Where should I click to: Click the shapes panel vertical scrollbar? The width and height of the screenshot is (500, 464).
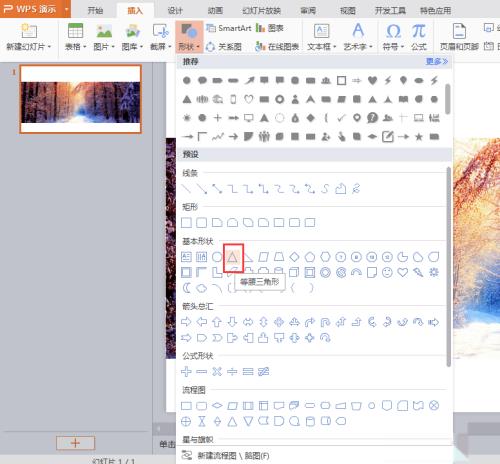click(x=448, y=267)
